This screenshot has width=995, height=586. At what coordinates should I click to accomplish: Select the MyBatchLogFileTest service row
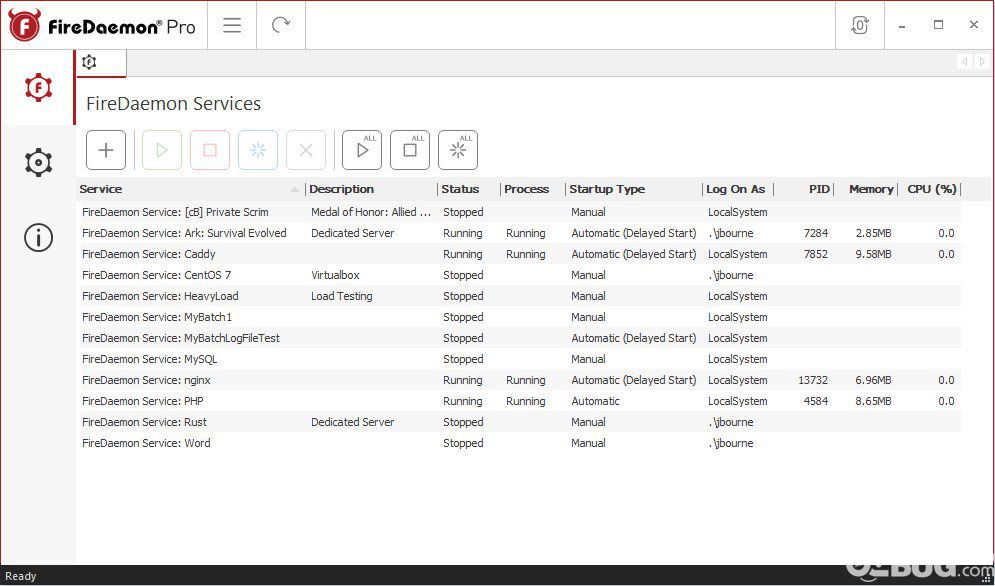pyautogui.click(x=518, y=338)
